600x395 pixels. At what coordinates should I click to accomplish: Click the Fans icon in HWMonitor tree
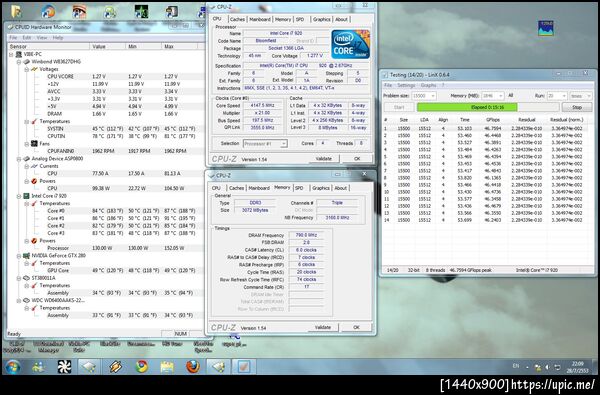tap(34, 144)
